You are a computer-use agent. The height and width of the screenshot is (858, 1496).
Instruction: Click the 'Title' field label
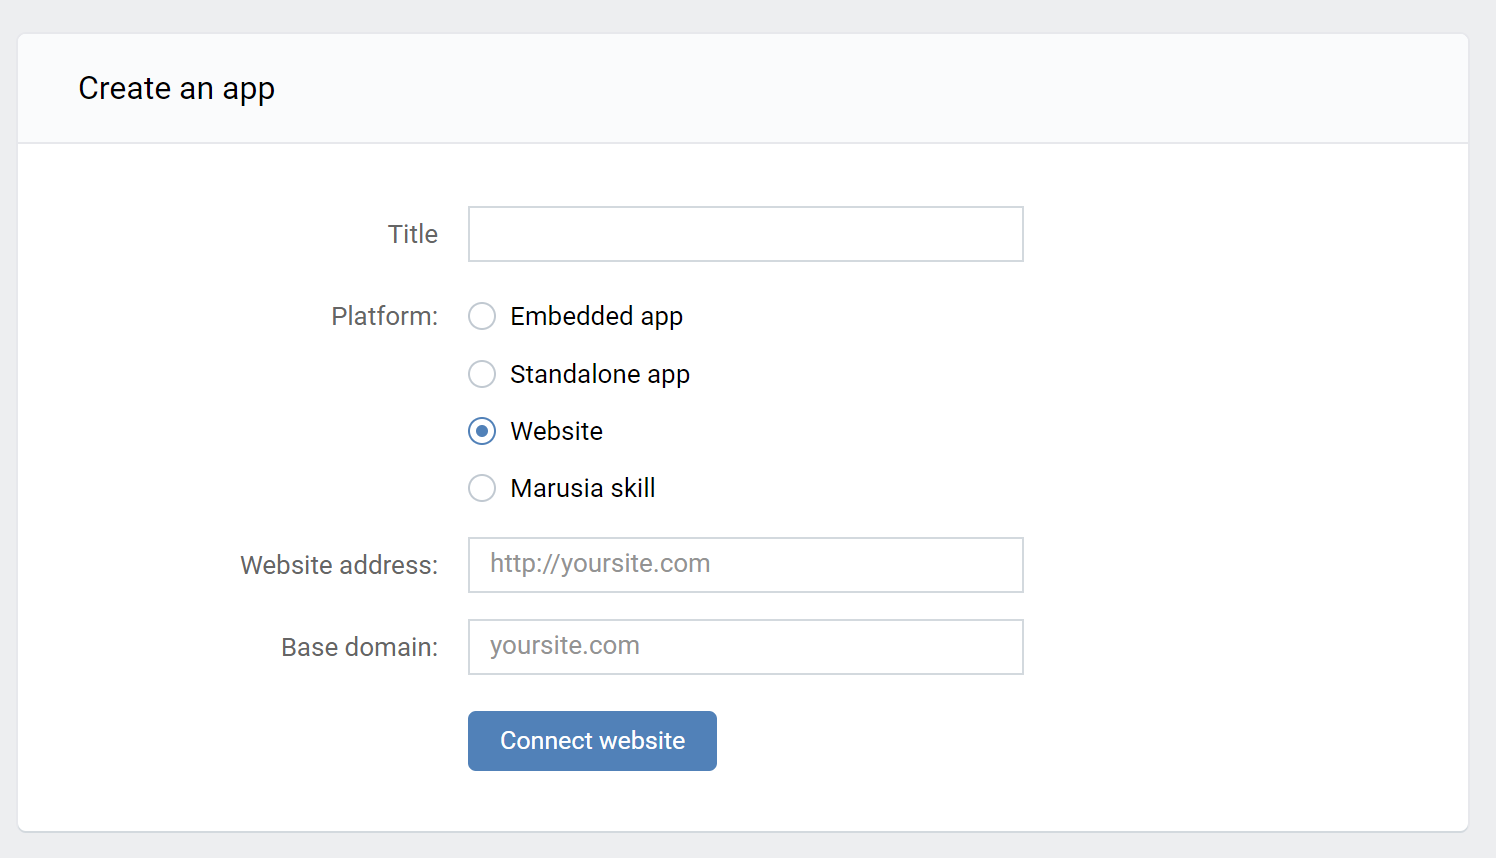[412, 234]
